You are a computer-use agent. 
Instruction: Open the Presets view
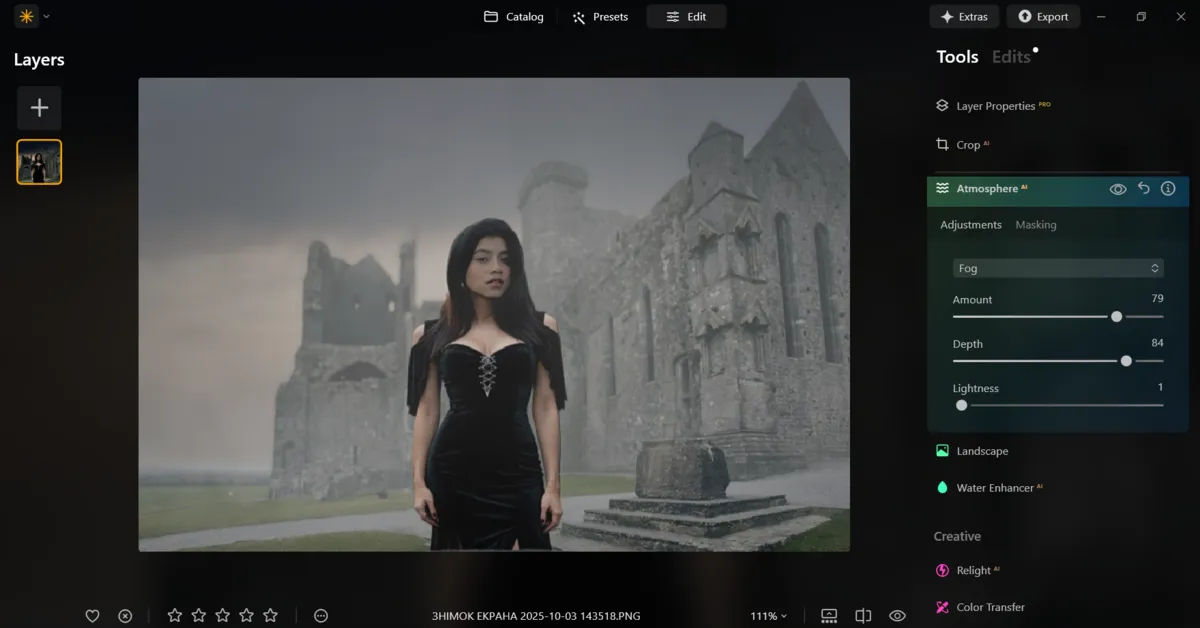pyautogui.click(x=600, y=16)
